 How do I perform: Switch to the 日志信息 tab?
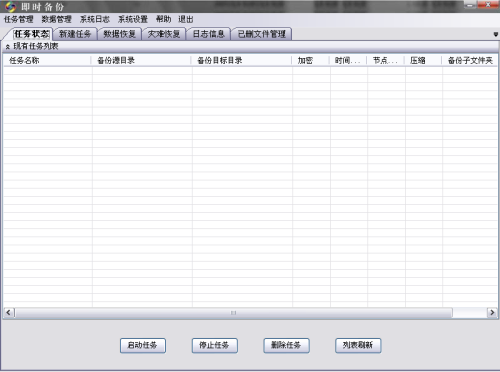209,34
